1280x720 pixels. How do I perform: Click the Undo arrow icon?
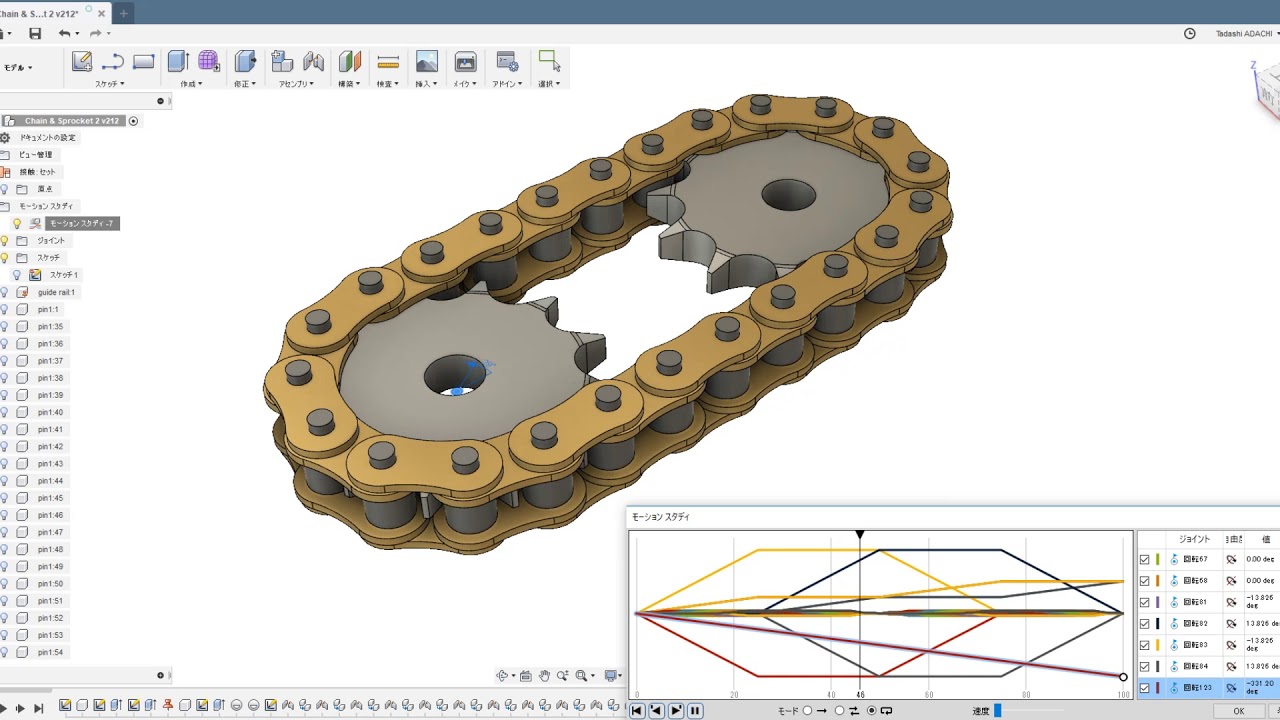pos(64,34)
